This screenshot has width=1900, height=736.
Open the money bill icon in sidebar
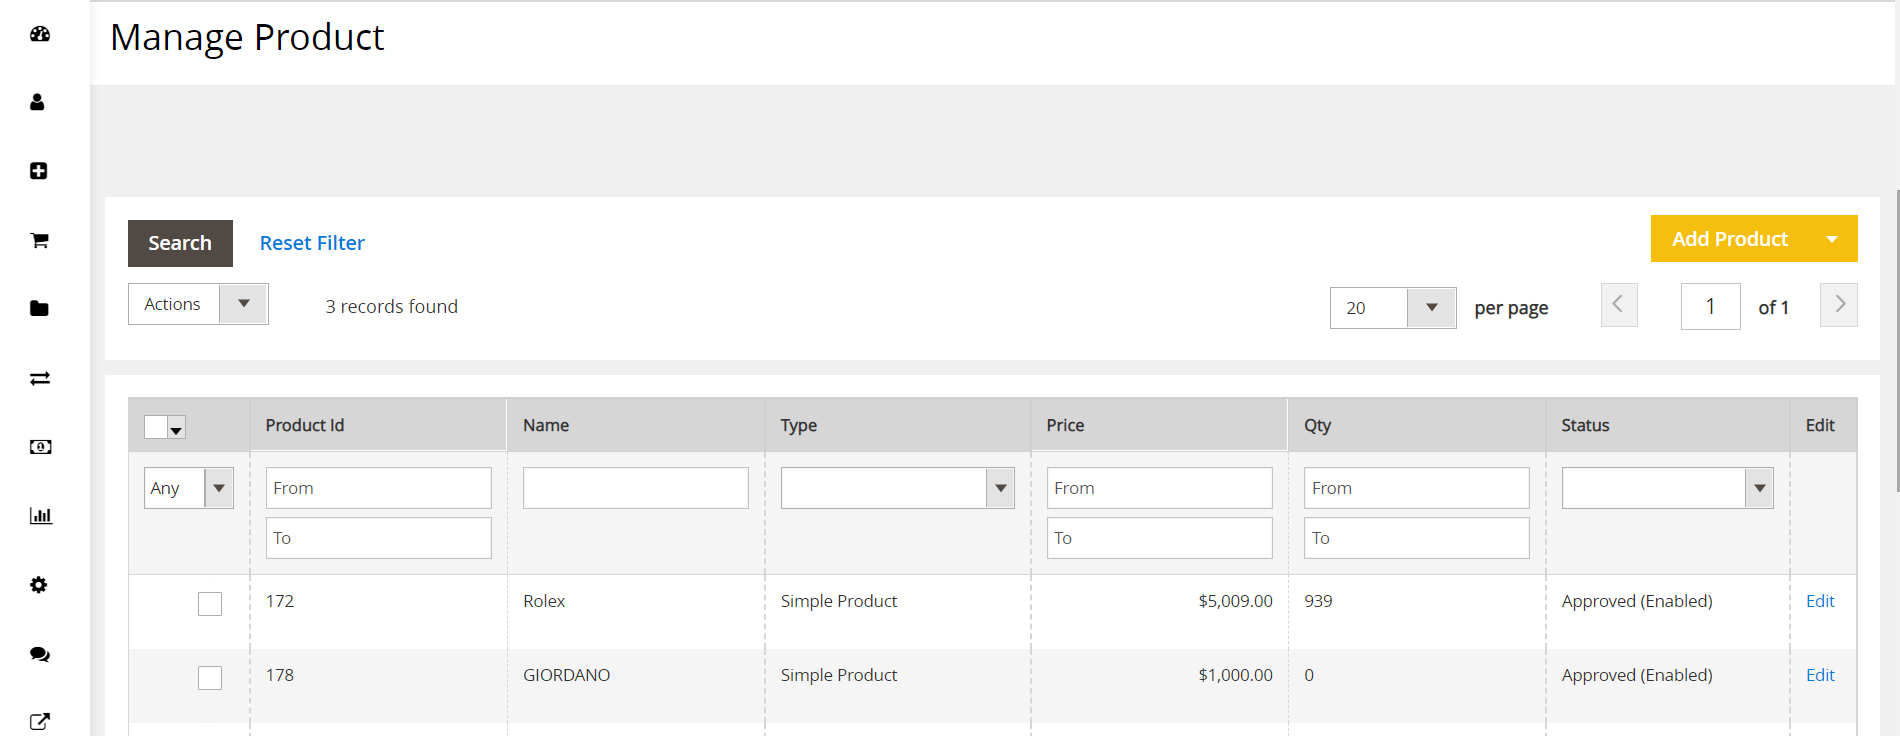pyautogui.click(x=41, y=447)
